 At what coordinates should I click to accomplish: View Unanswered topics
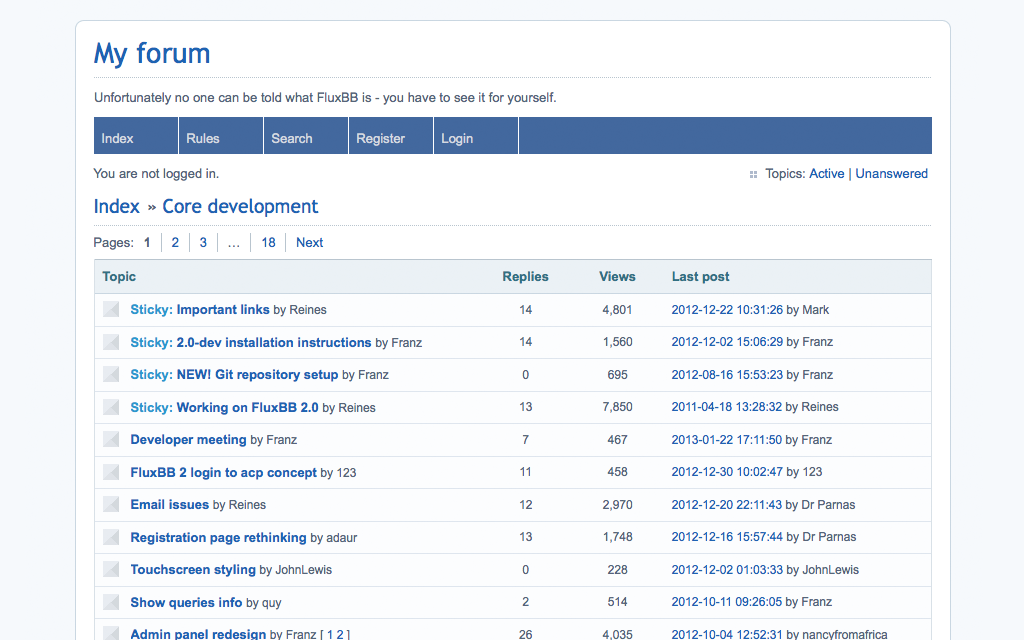(x=891, y=173)
